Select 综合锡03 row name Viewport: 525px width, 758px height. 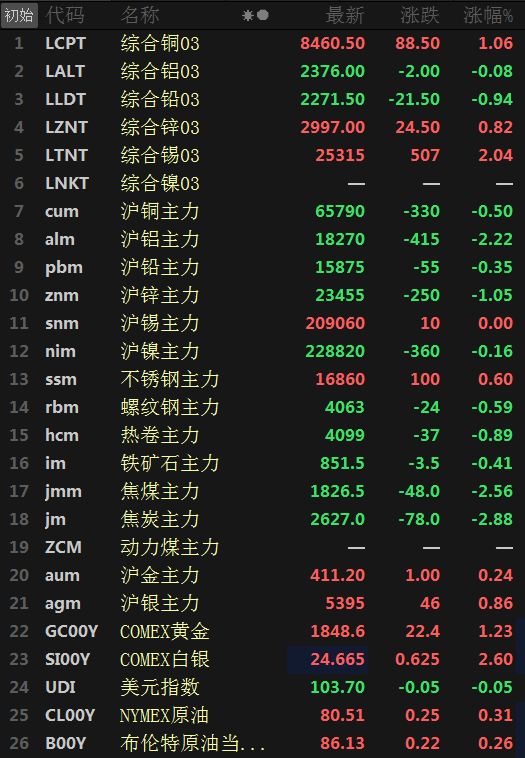[x=160, y=156]
